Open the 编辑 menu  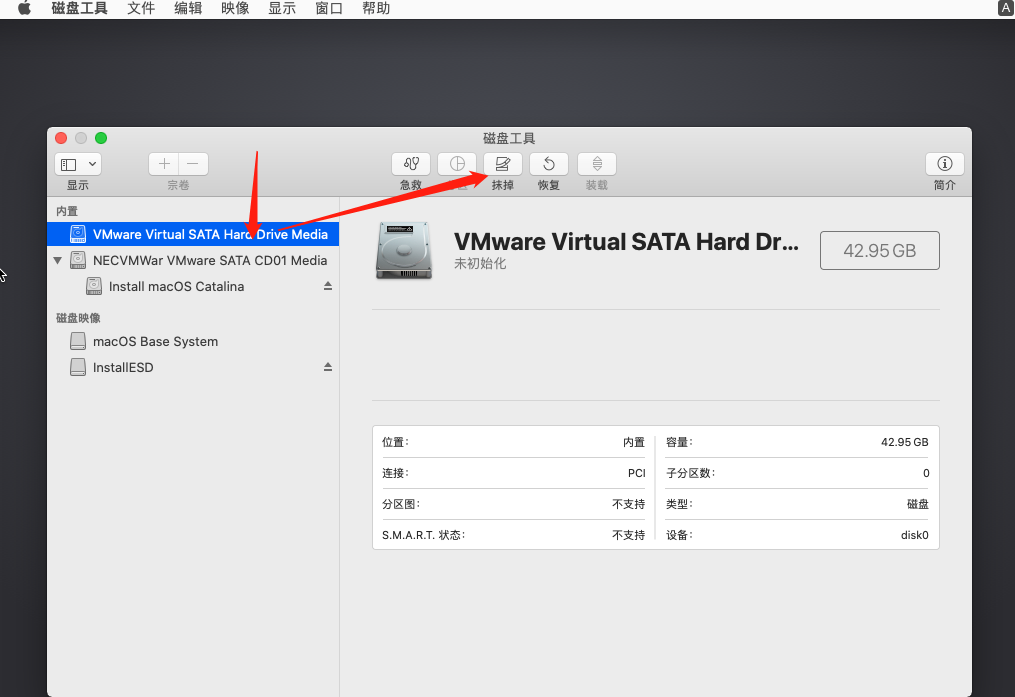[188, 8]
